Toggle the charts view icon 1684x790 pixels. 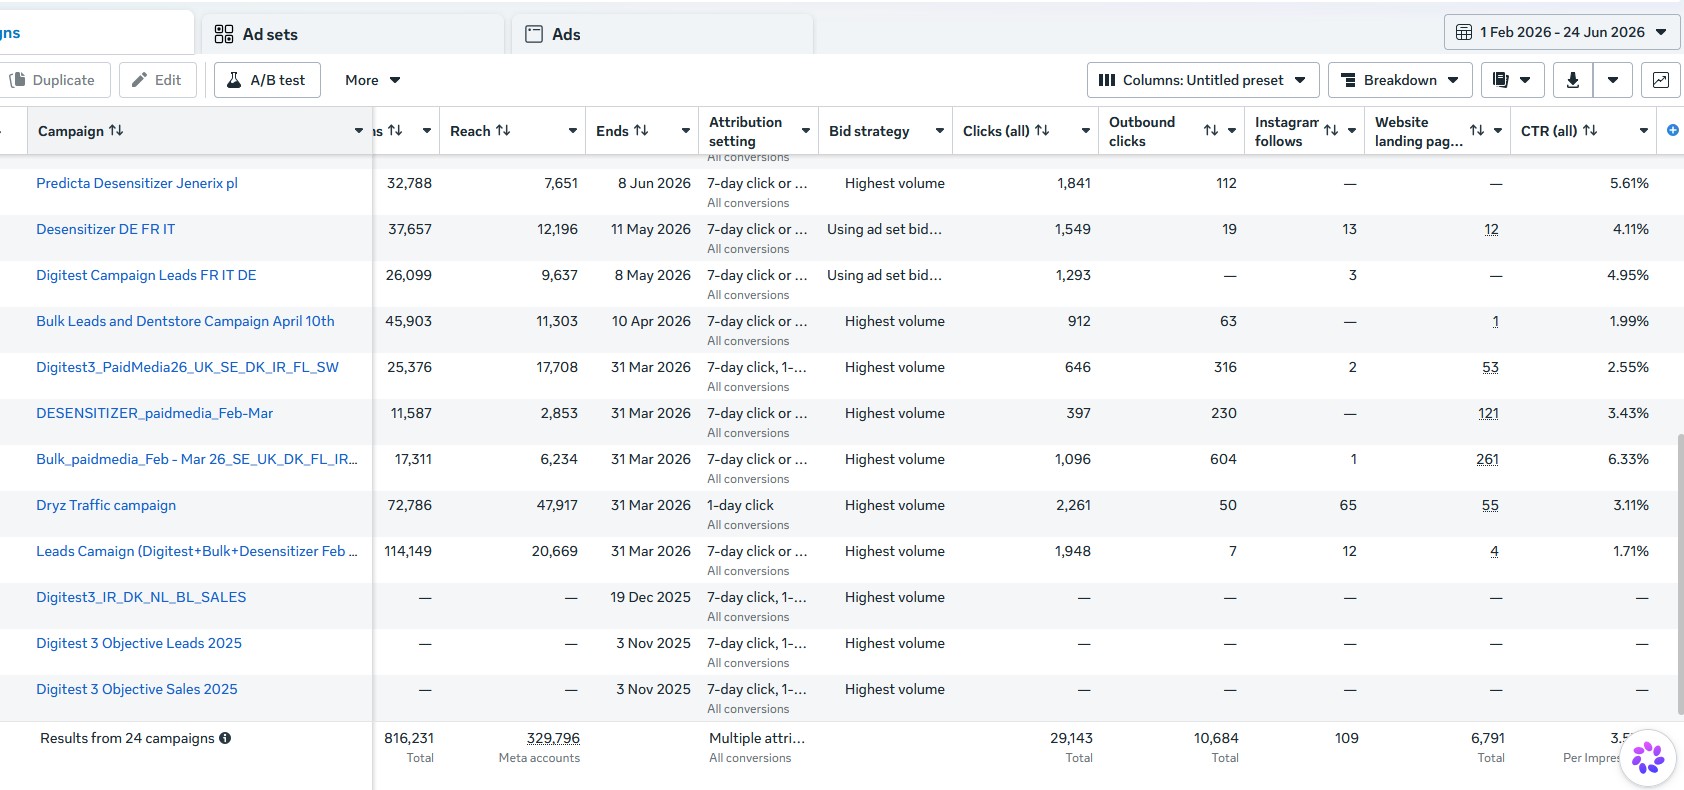pyautogui.click(x=1661, y=80)
